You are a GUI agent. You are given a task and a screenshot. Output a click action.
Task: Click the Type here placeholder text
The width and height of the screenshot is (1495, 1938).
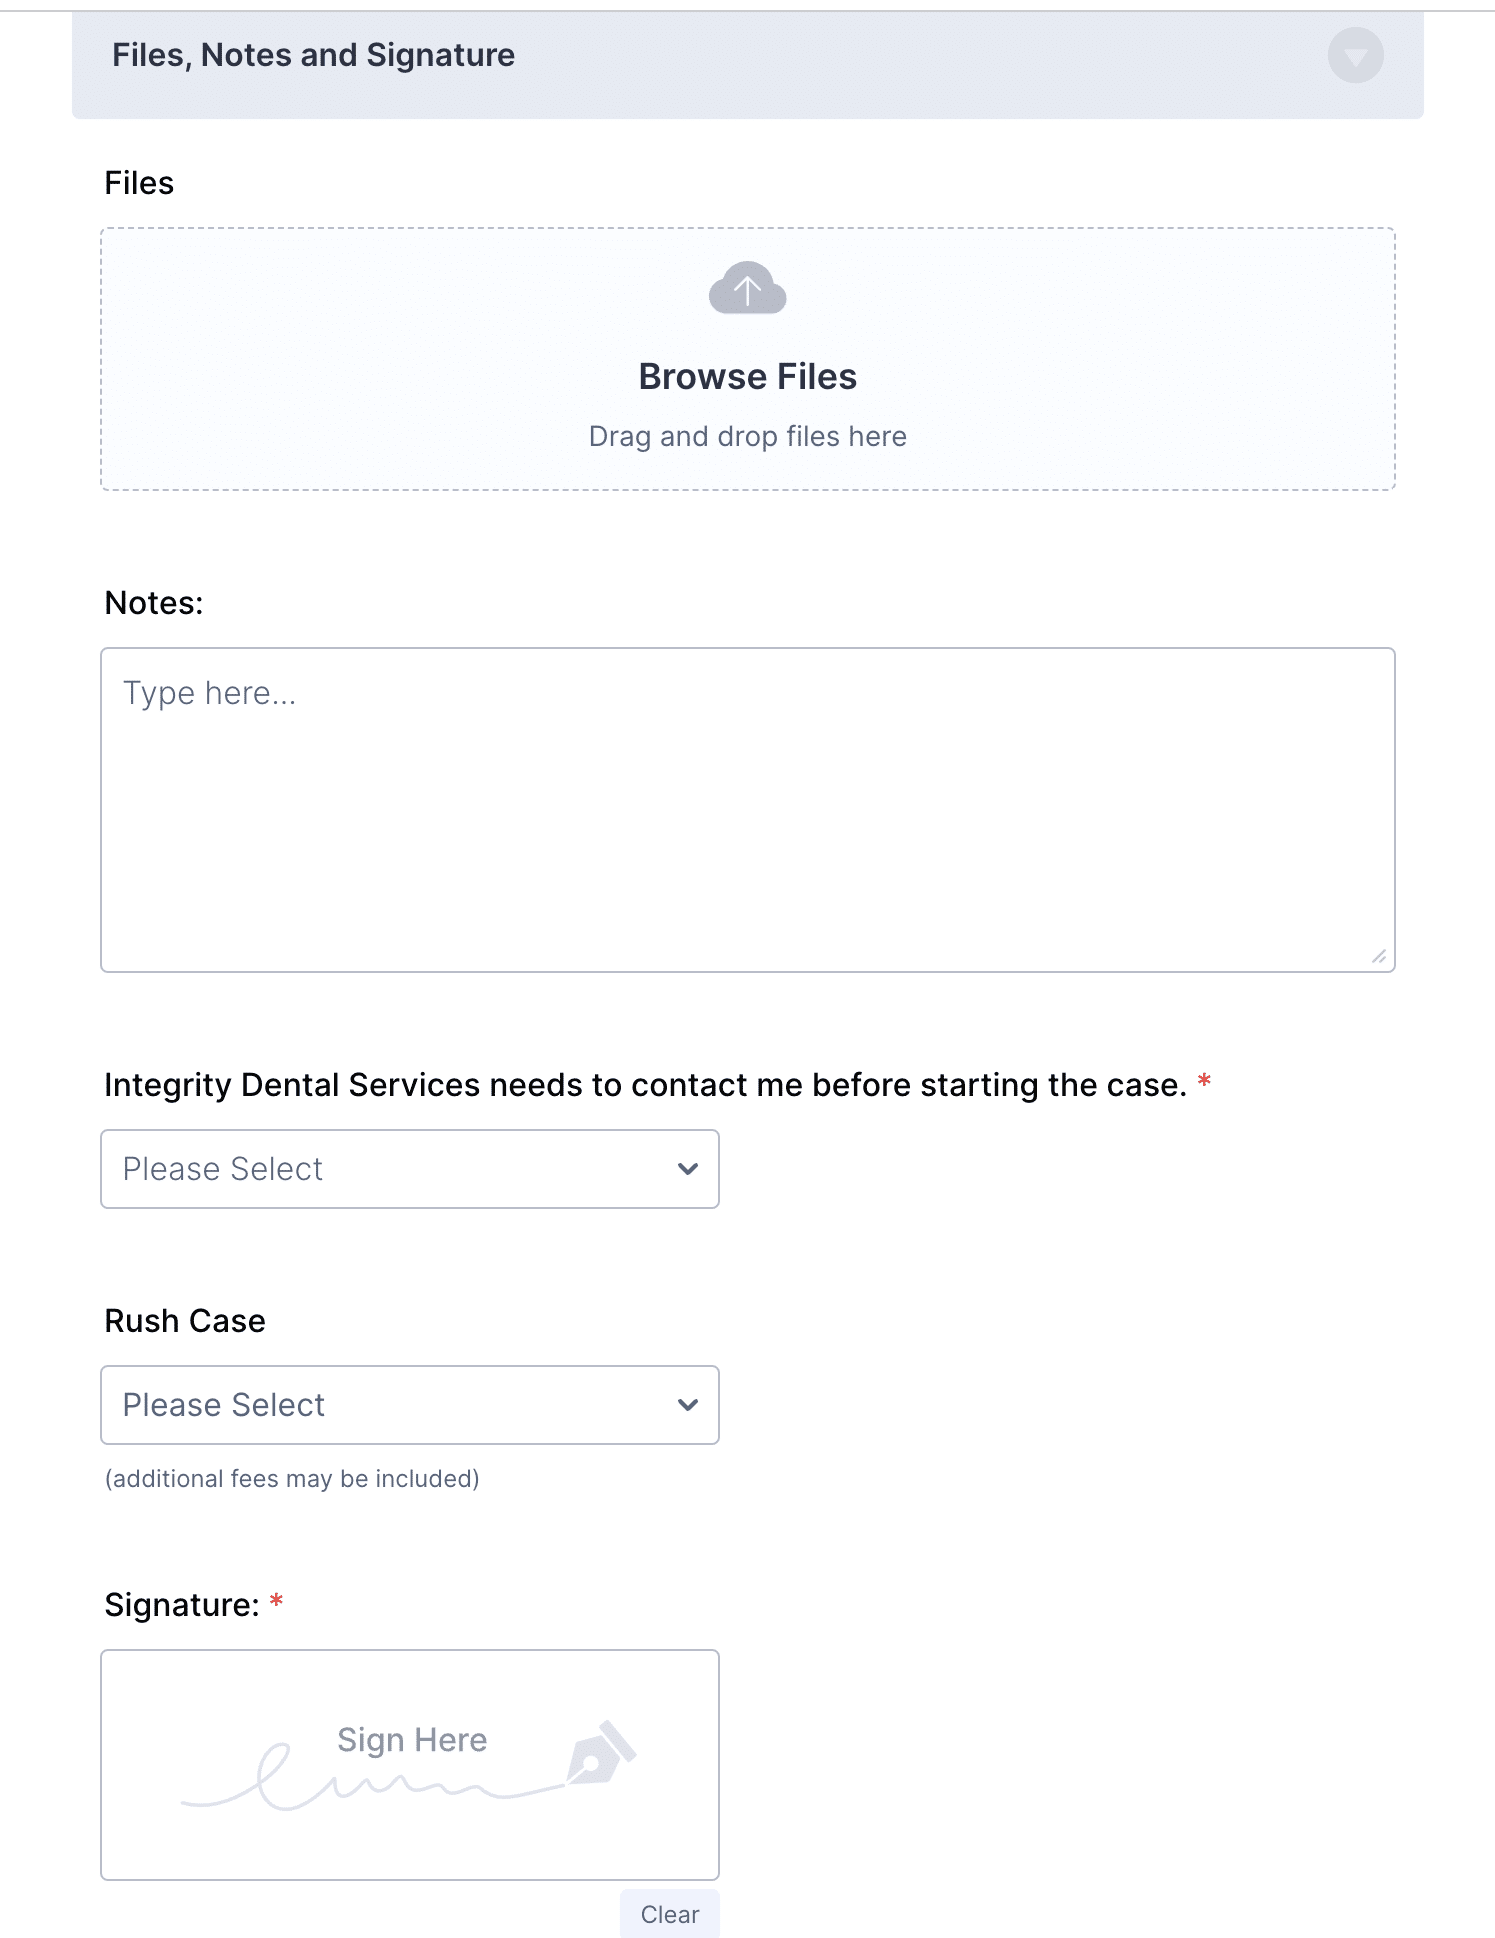(209, 693)
